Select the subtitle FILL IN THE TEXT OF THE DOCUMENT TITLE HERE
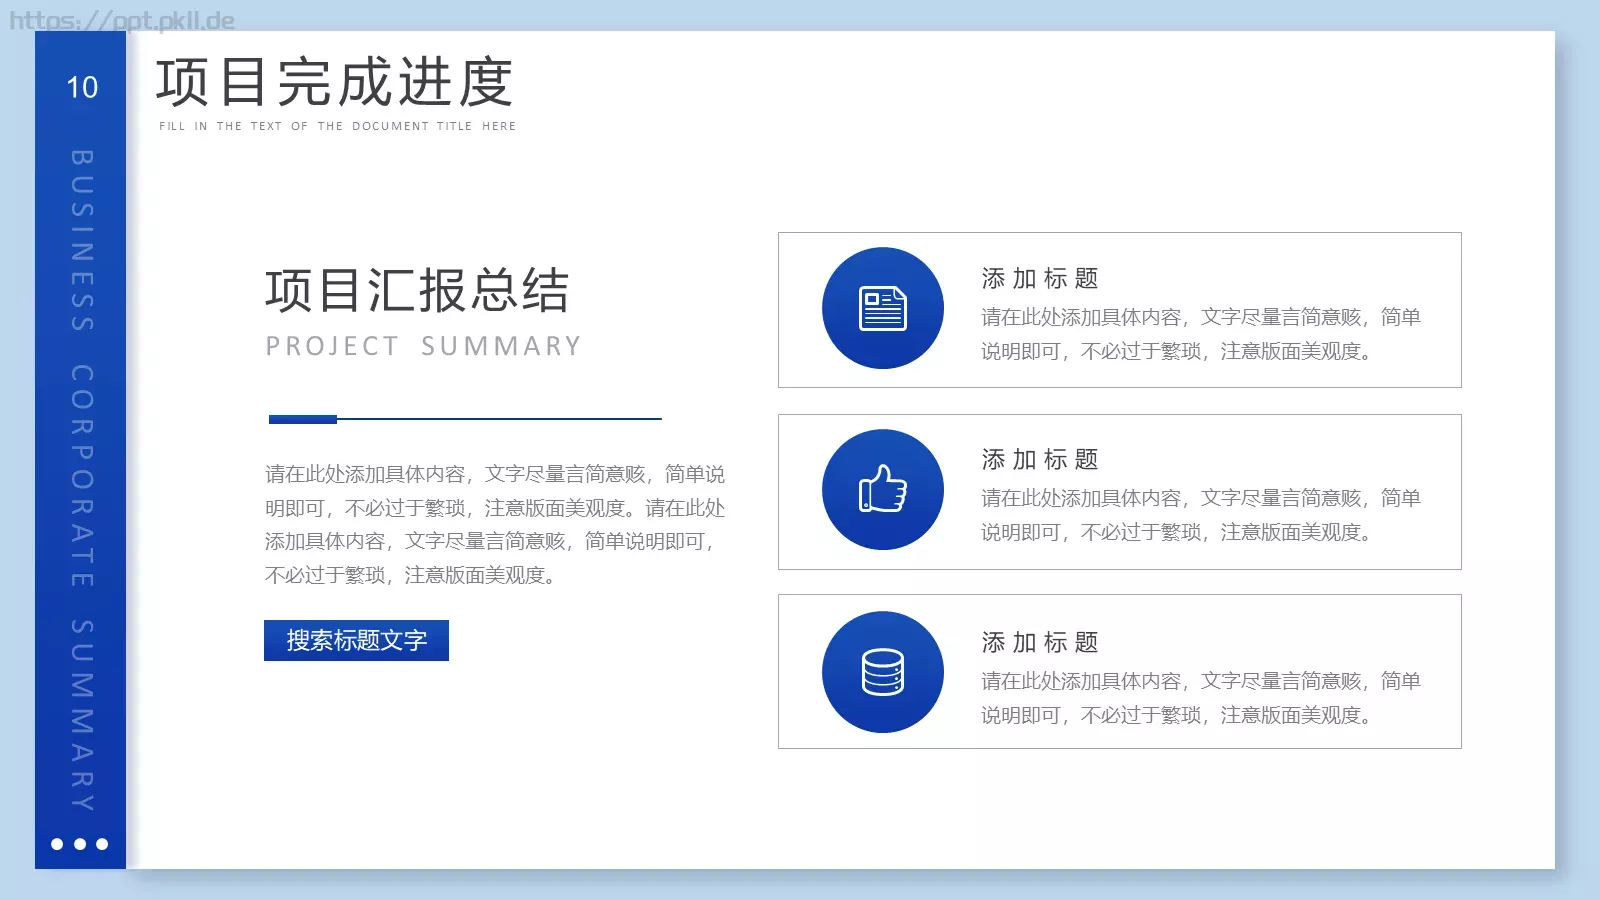Viewport: 1600px width, 900px height. coord(338,126)
